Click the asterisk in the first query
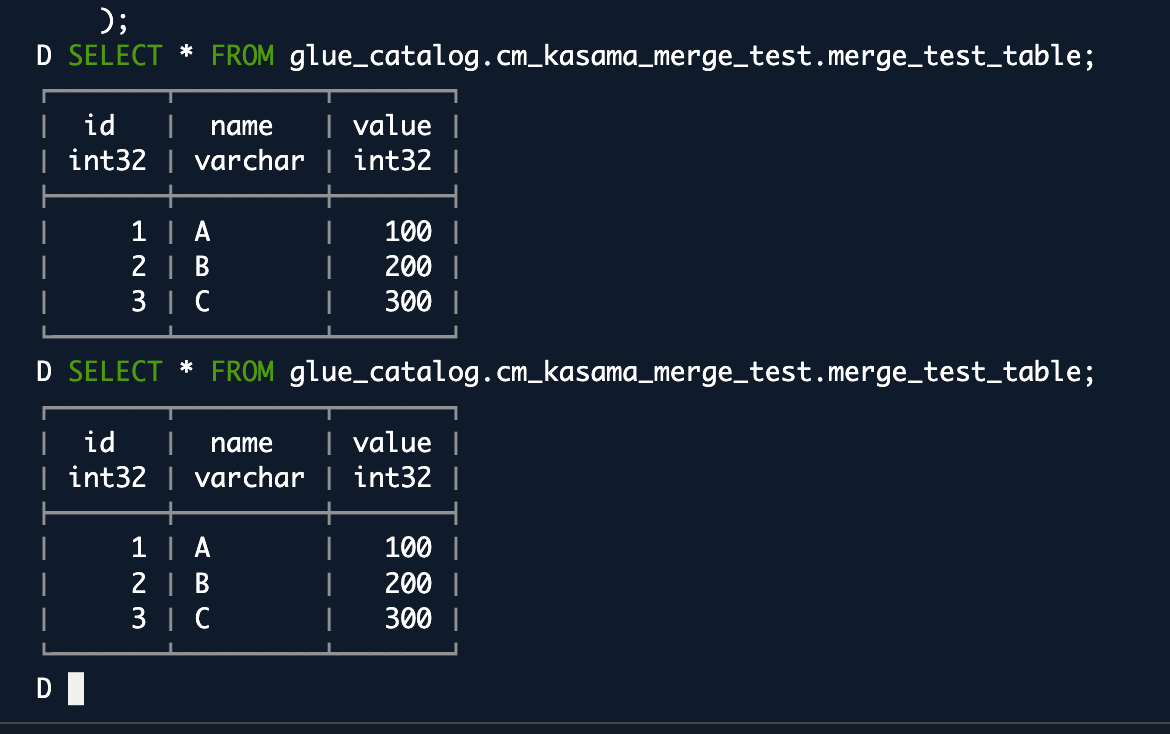This screenshot has height=734, width=1170. pyautogui.click(x=187, y=54)
